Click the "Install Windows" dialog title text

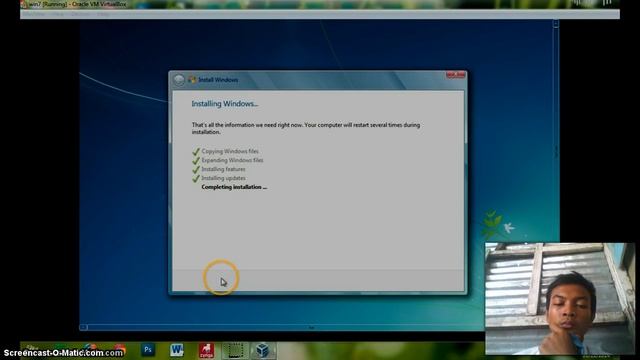218,80
